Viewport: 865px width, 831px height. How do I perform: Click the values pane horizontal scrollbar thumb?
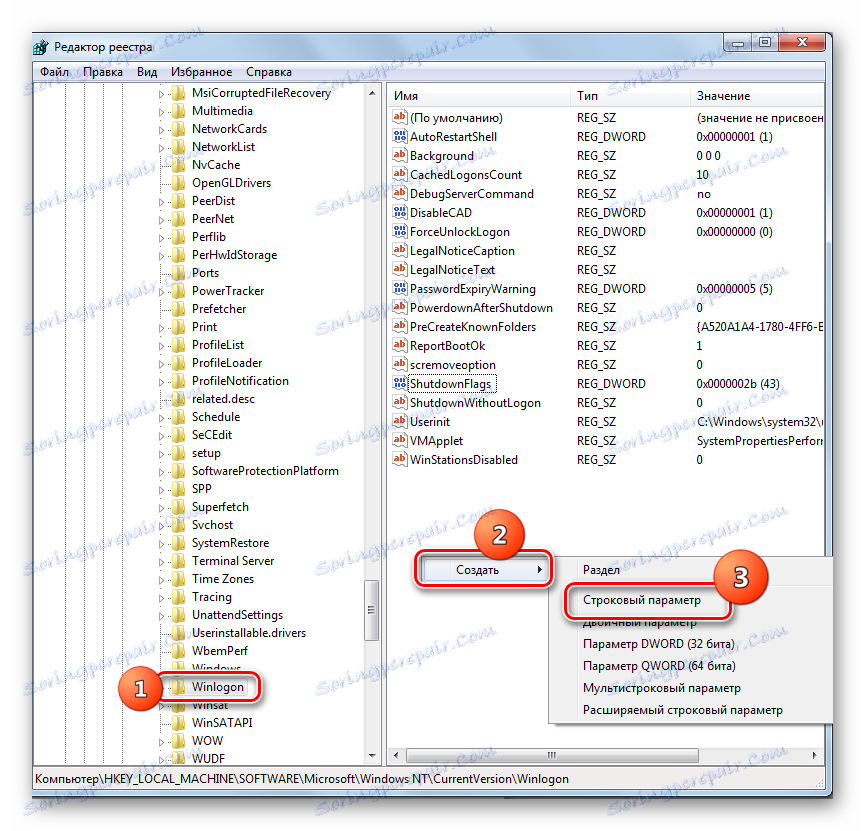pyautogui.click(x=552, y=755)
